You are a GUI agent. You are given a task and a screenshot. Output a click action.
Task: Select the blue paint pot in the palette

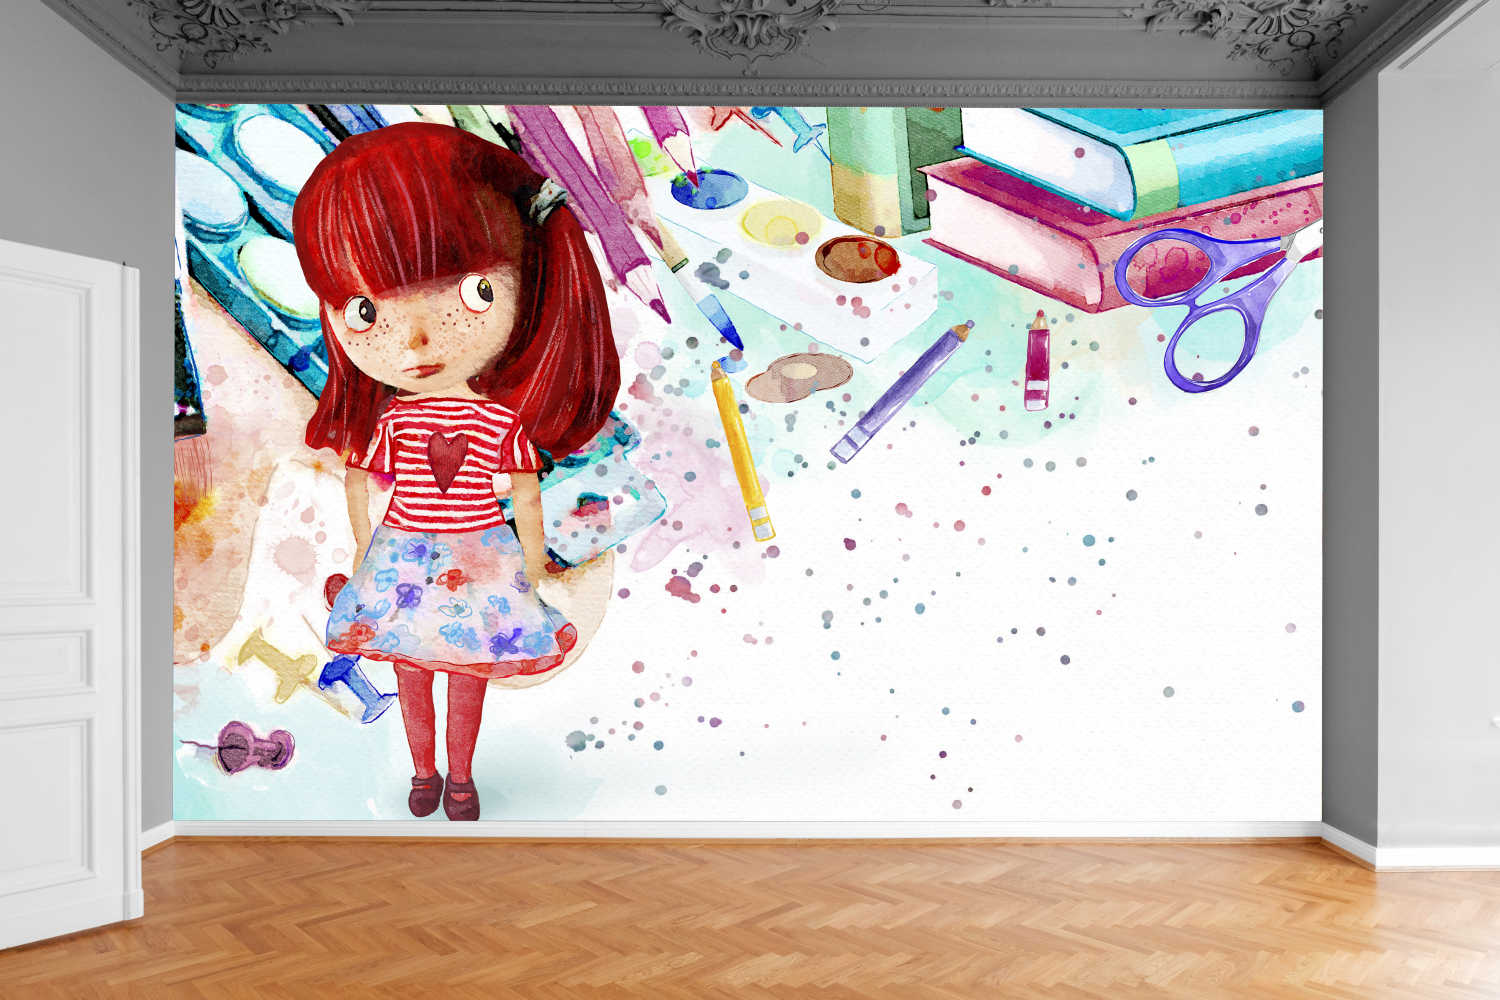pyautogui.click(x=709, y=189)
